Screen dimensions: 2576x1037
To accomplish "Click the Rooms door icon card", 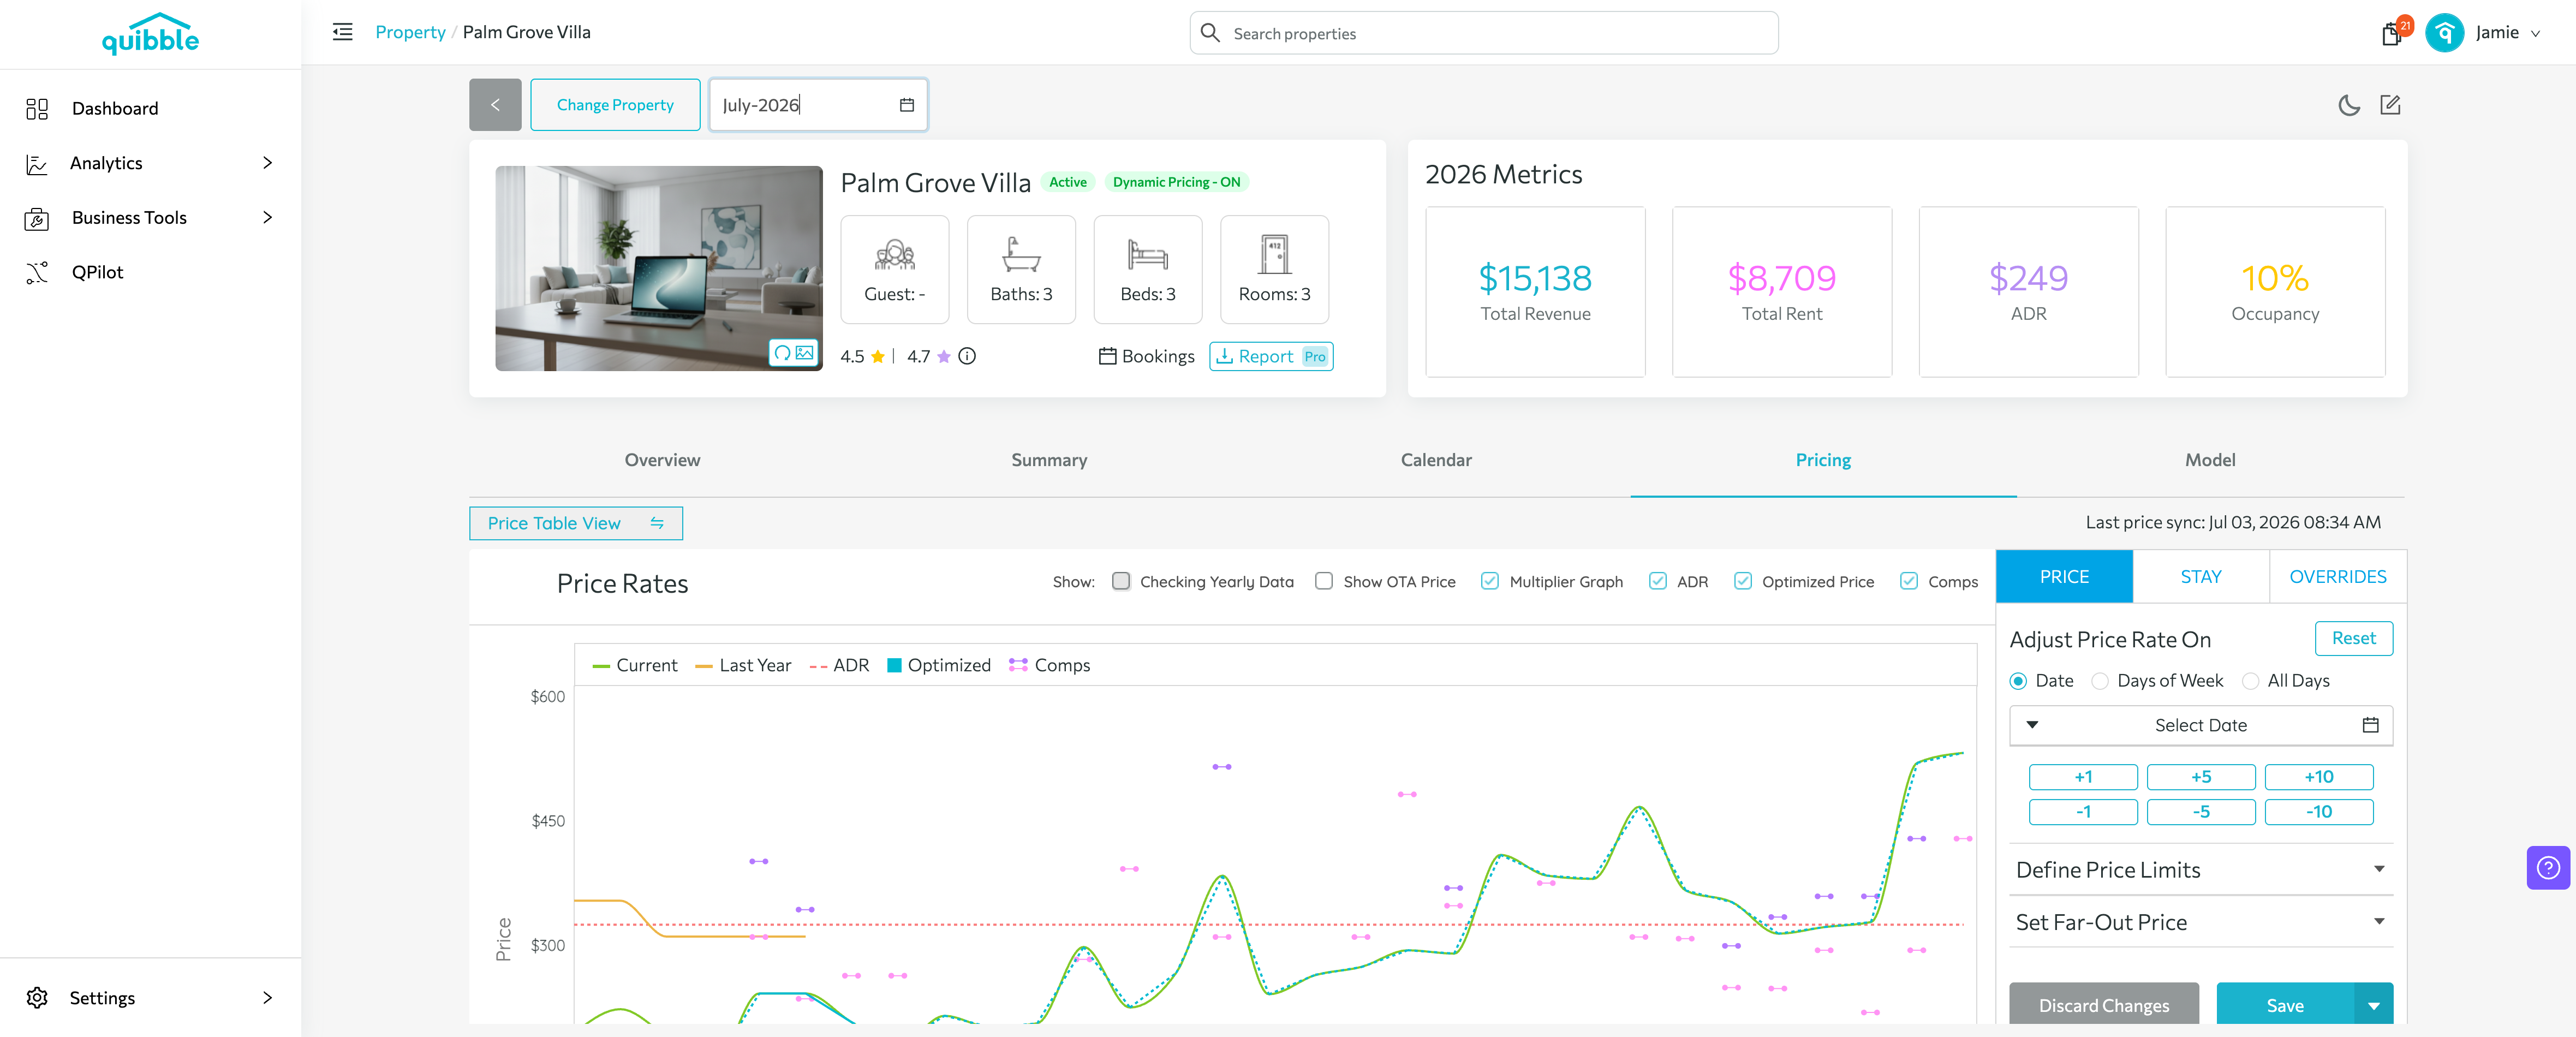I will point(1274,270).
